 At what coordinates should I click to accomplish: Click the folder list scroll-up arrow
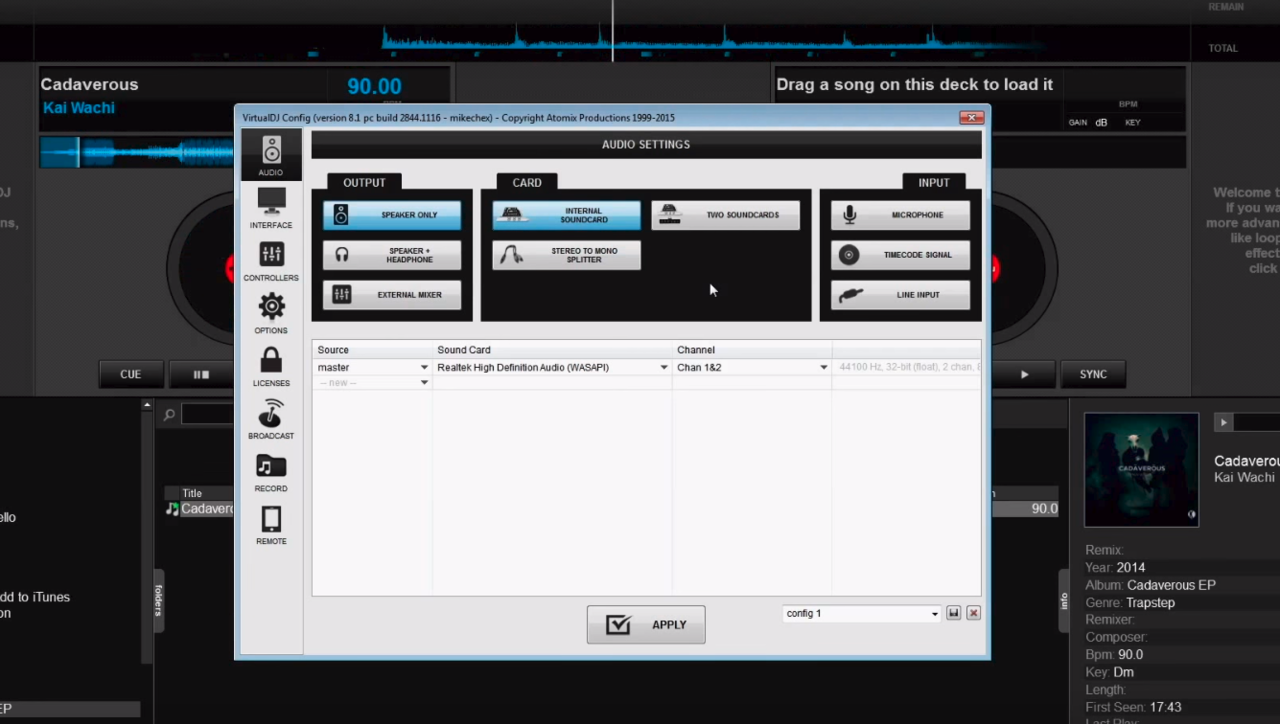[x=147, y=405]
